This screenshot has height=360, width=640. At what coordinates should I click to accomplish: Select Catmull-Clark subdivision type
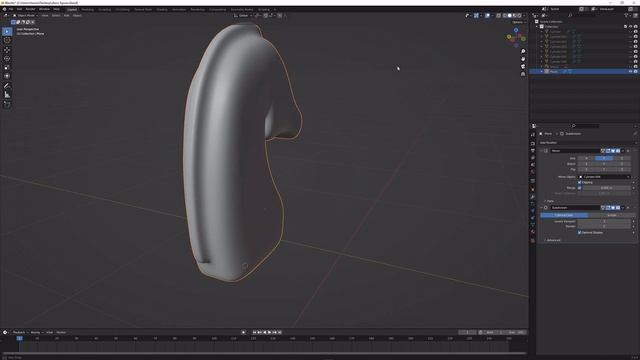(564, 215)
